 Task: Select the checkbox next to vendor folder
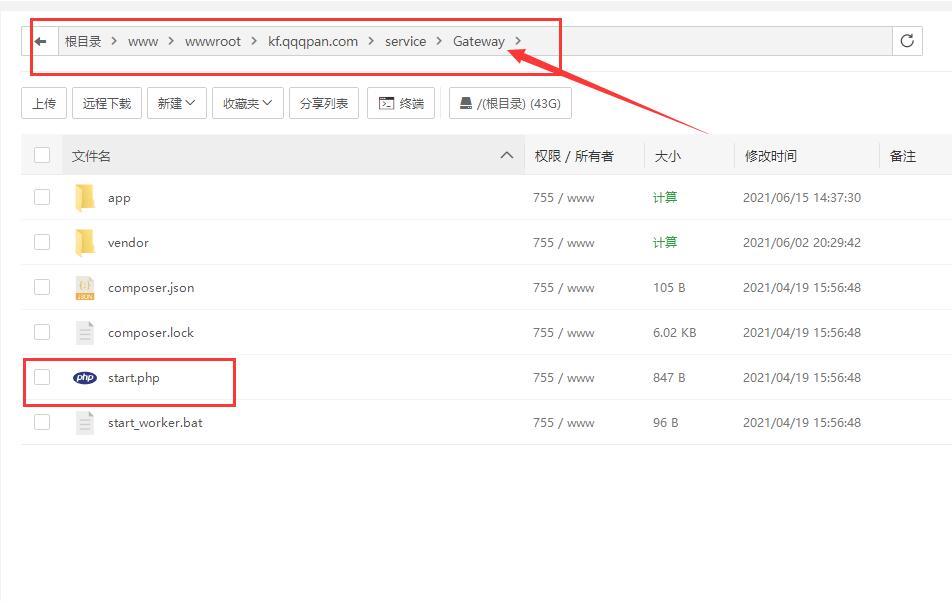tap(42, 242)
